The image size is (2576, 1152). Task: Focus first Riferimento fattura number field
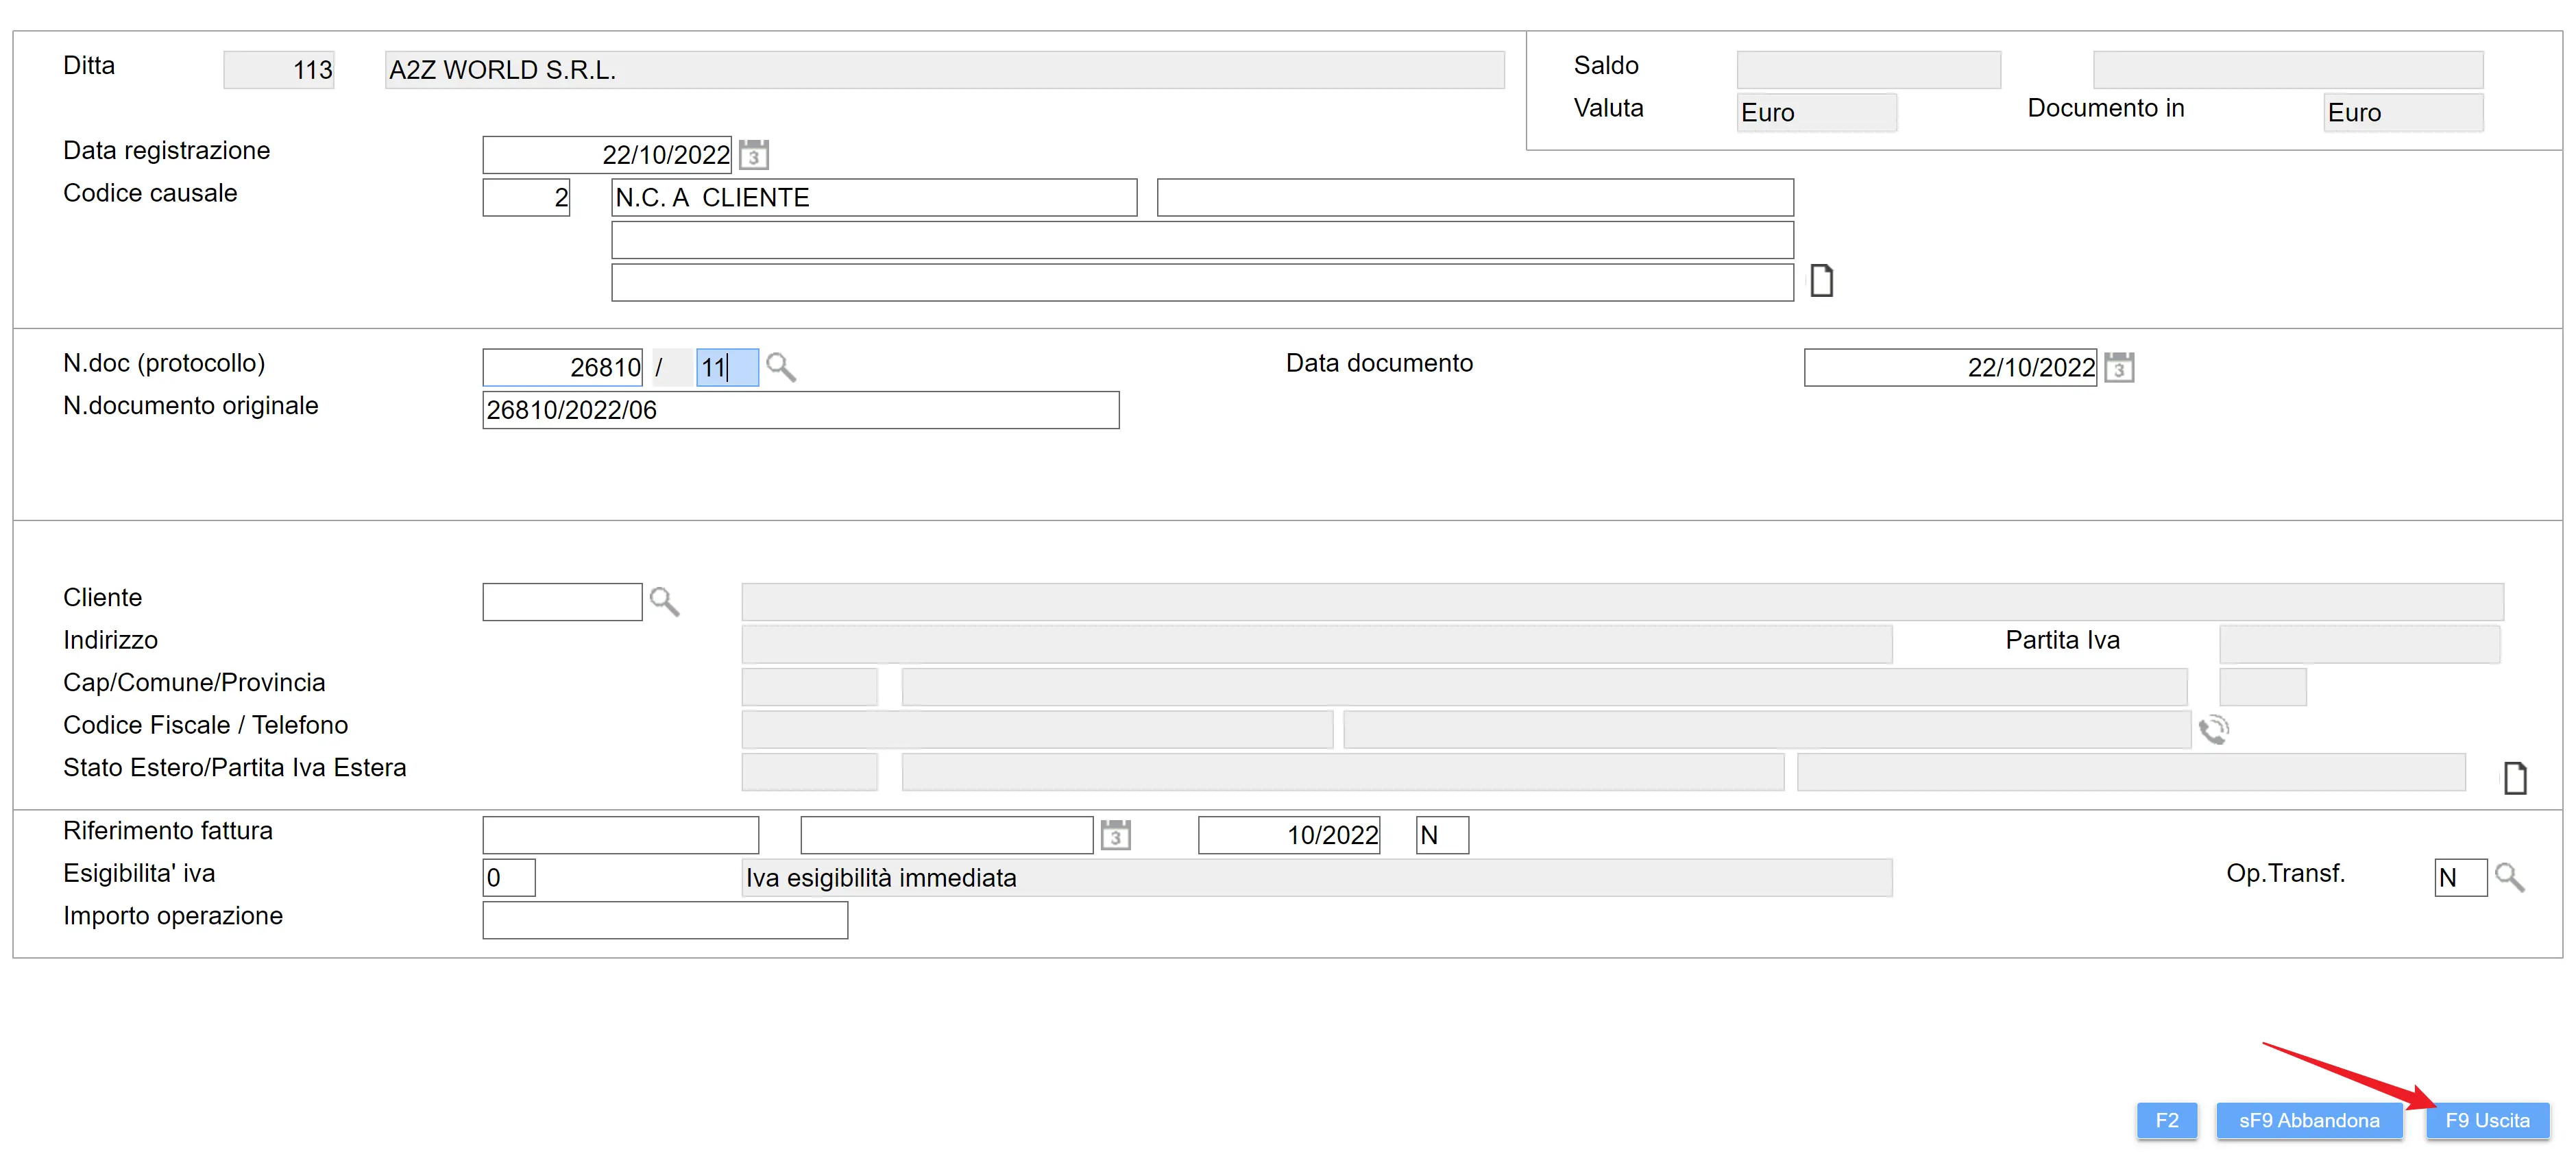[x=620, y=835]
